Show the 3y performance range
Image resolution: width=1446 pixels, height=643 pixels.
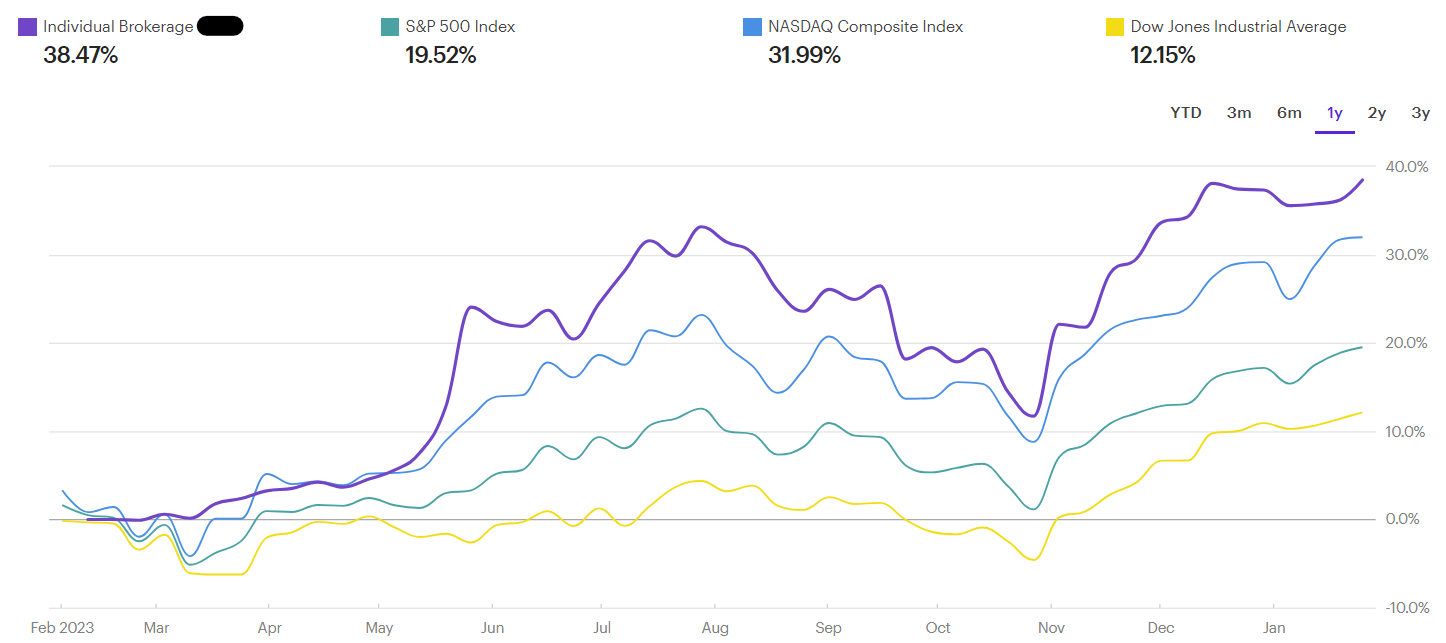(1420, 113)
